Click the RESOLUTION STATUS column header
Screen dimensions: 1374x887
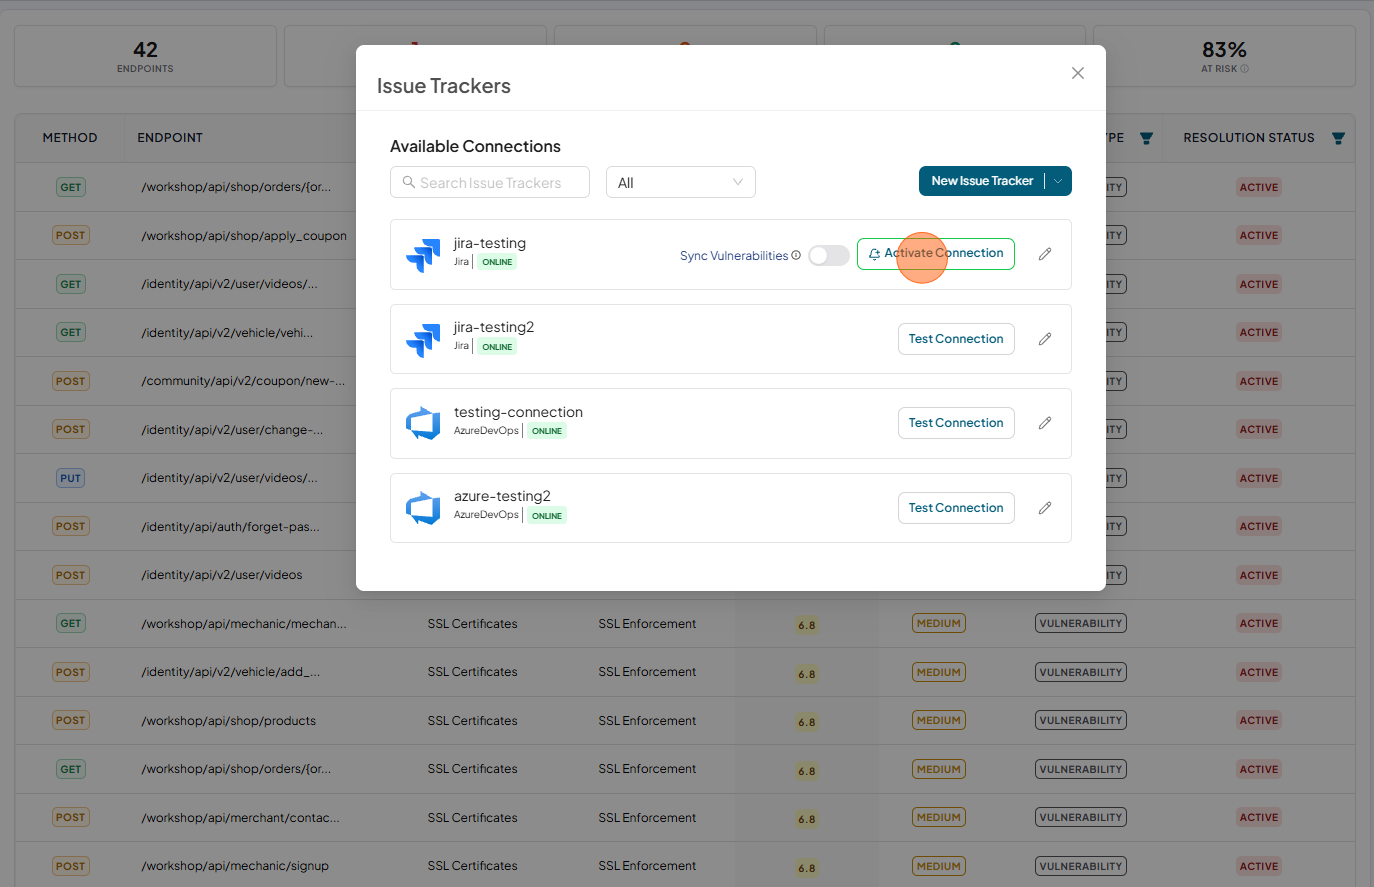coord(1249,138)
